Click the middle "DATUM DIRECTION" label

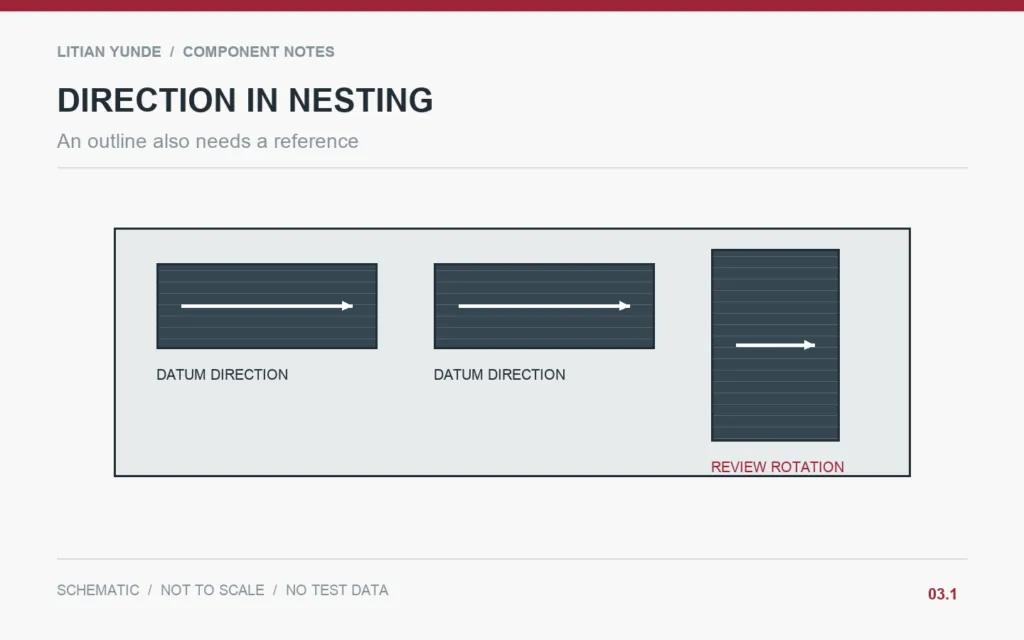[x=500, y=375]
